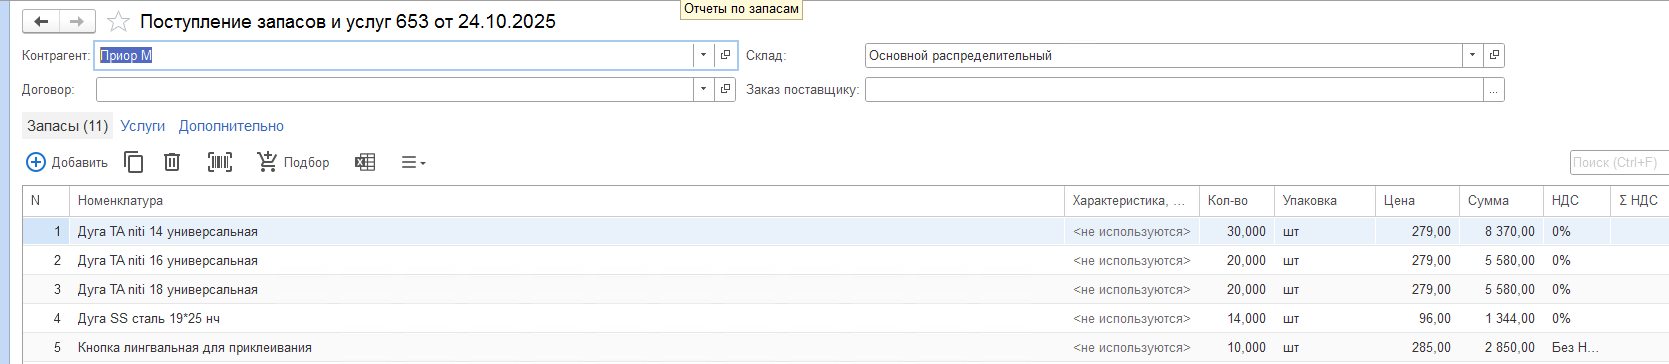Click sum 8 370,00 cell
Image resolution: width=1669 pixels, height=364 pixels.
pos(1501,231)
